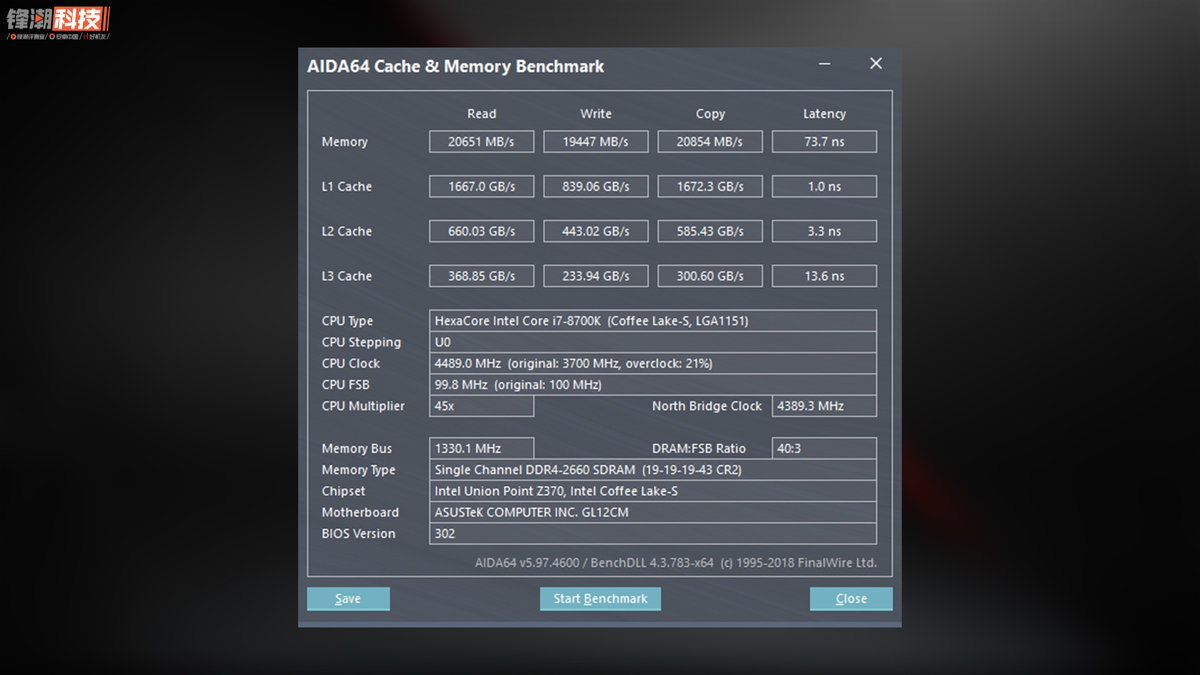Click the L3 Cache Latency value

824,276
